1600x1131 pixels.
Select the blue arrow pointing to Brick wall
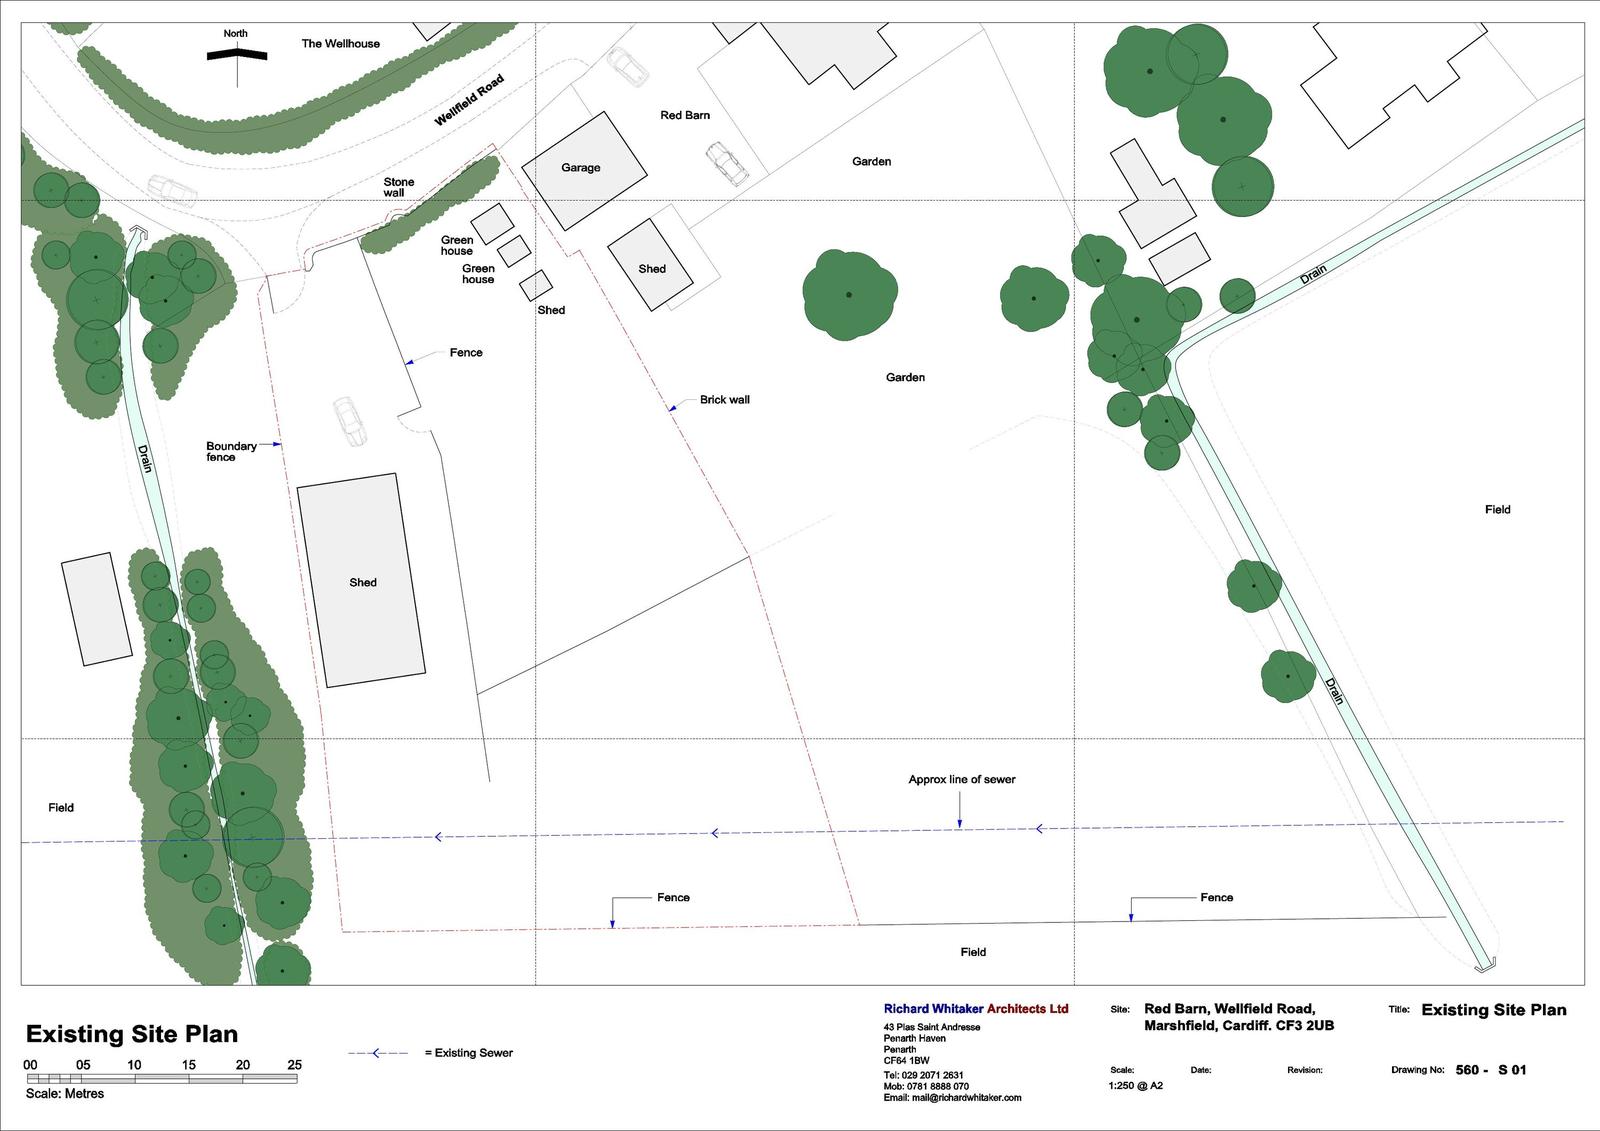[x=674, y=406]
